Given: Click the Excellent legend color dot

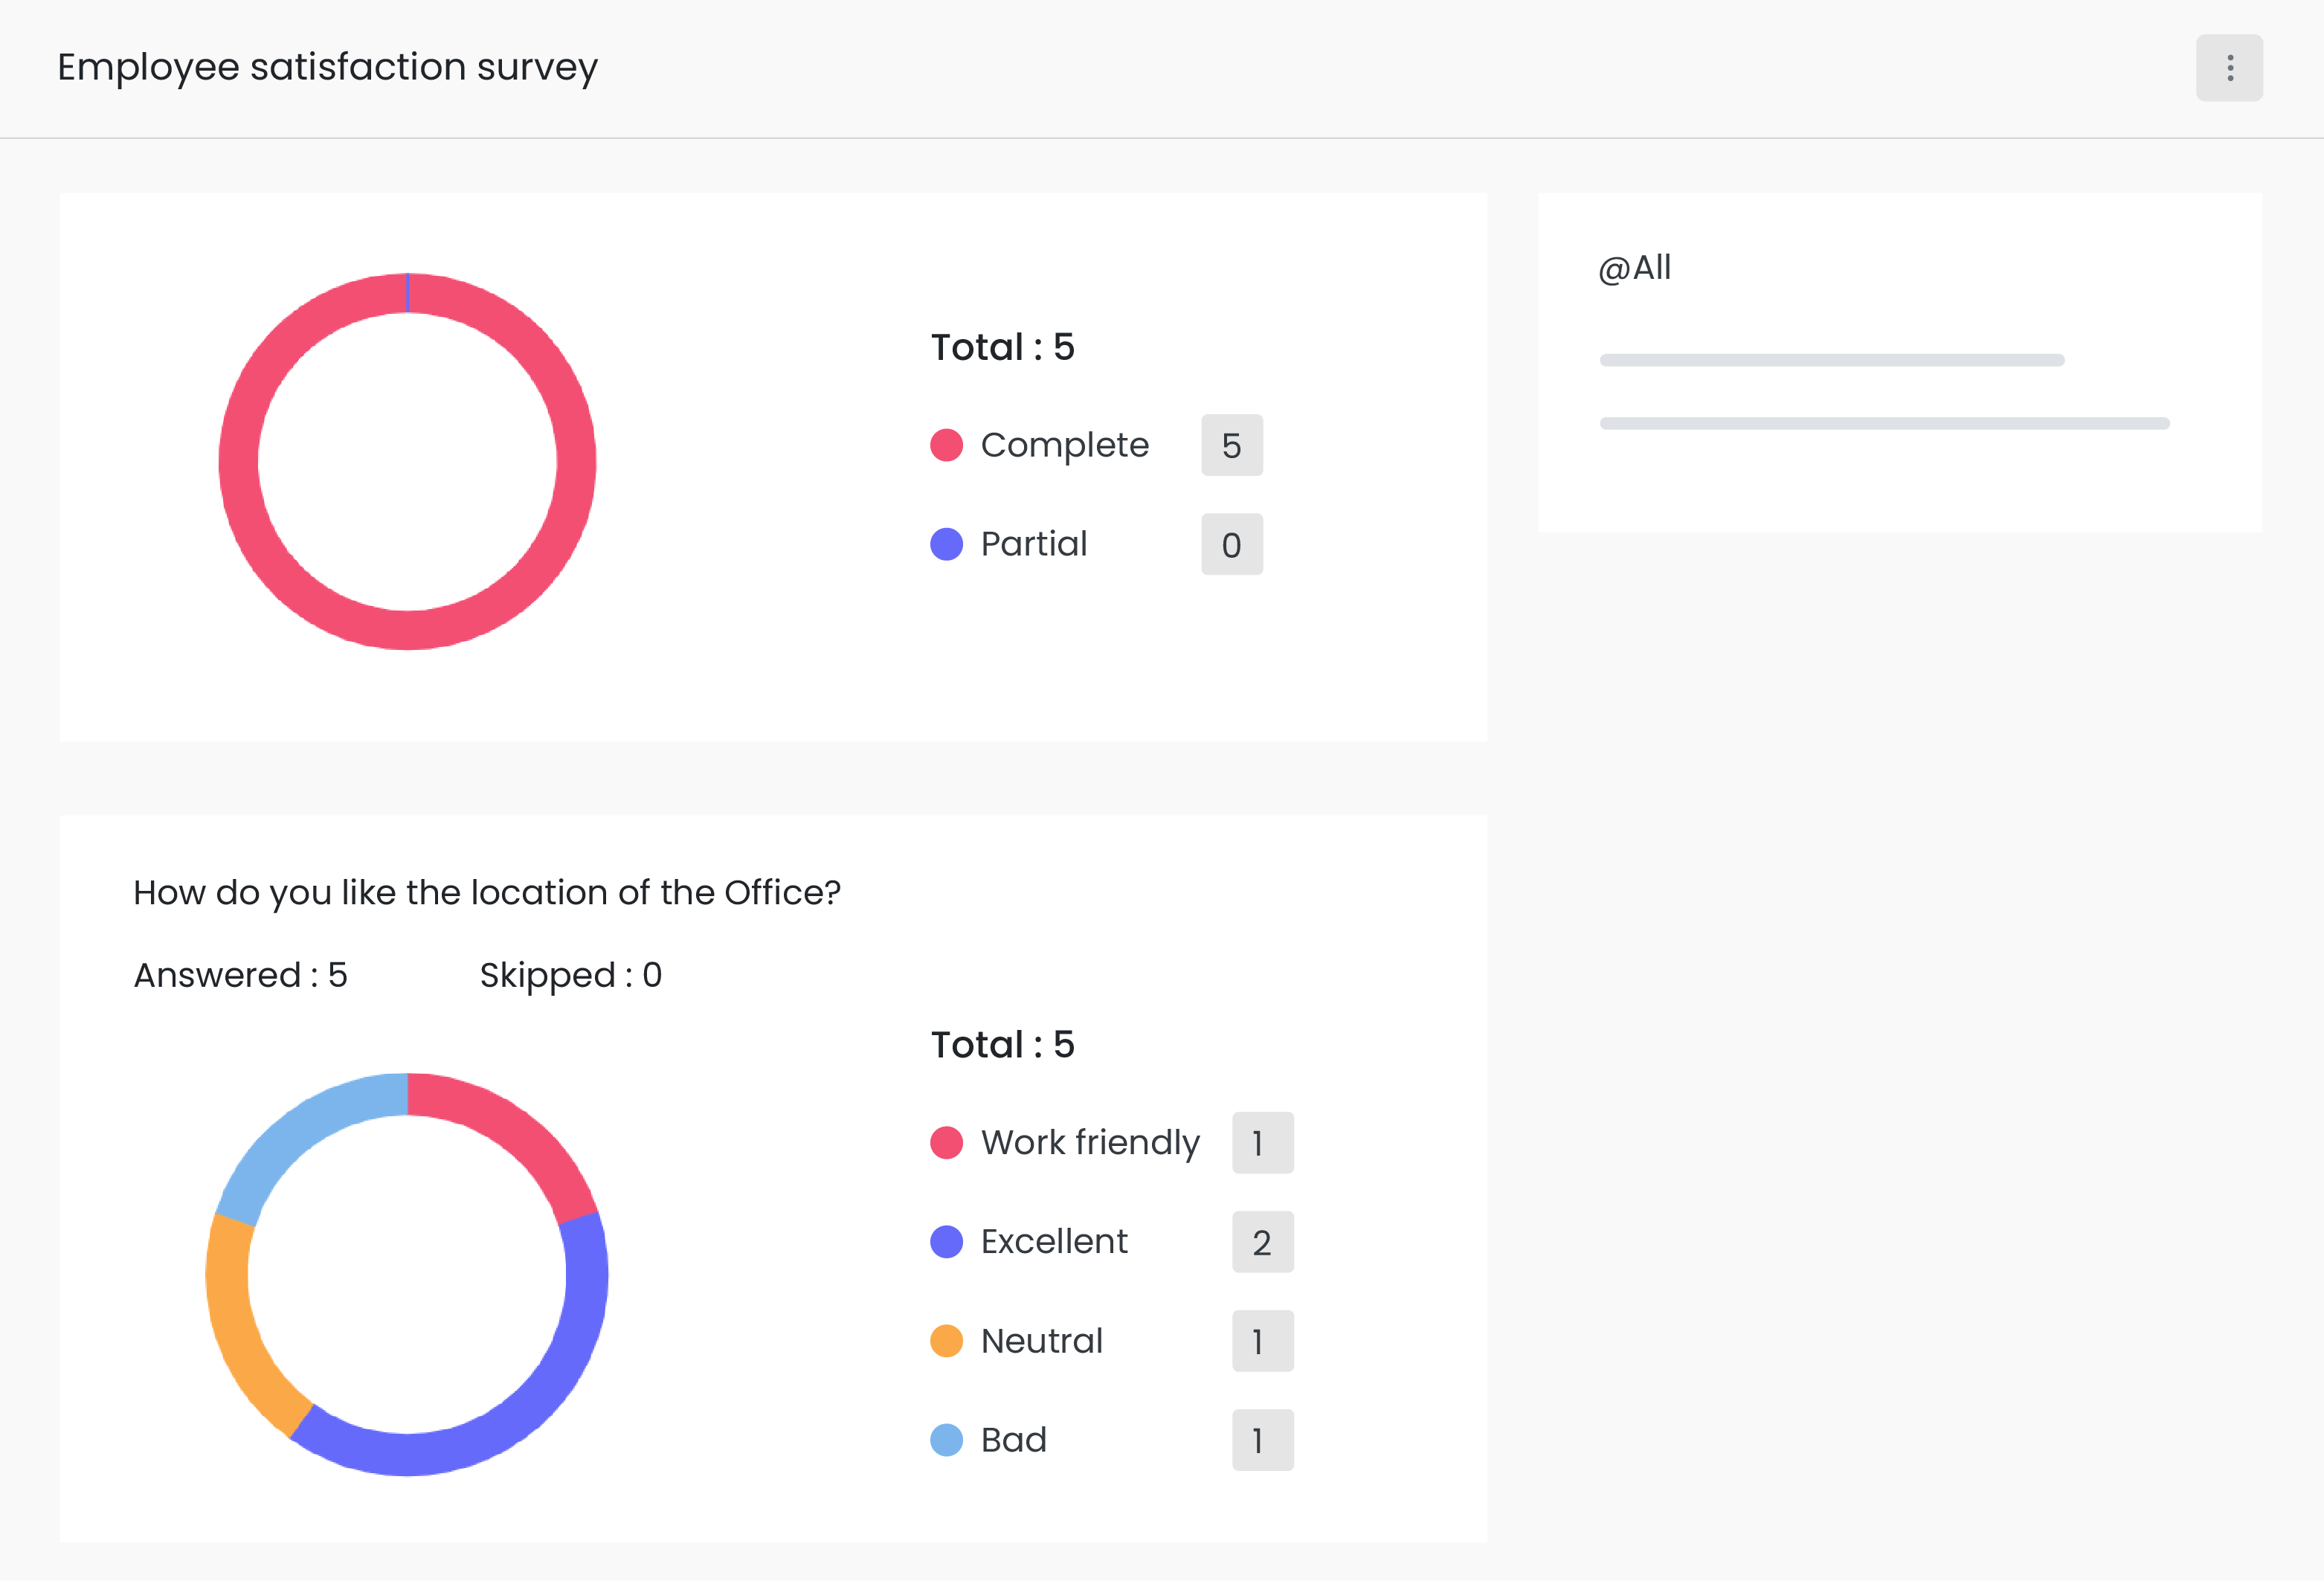Looking at the screenshot, I should click(x=946, y=1241).
